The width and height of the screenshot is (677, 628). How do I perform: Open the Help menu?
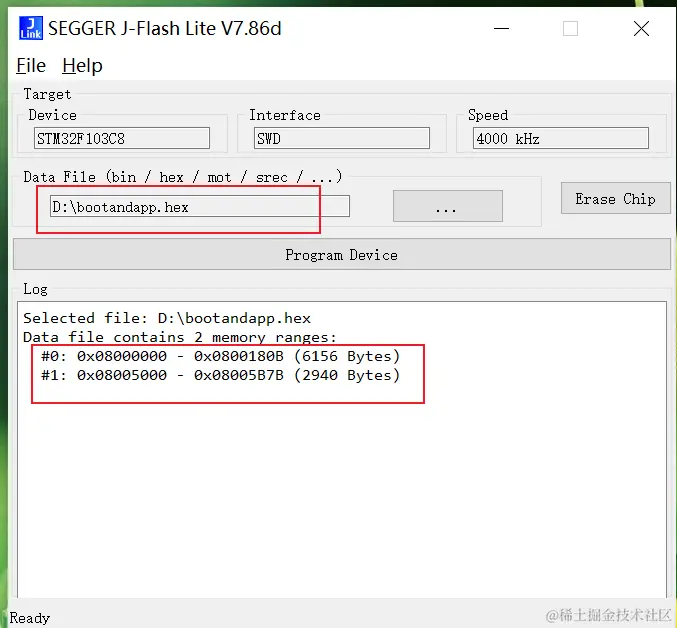82,66
